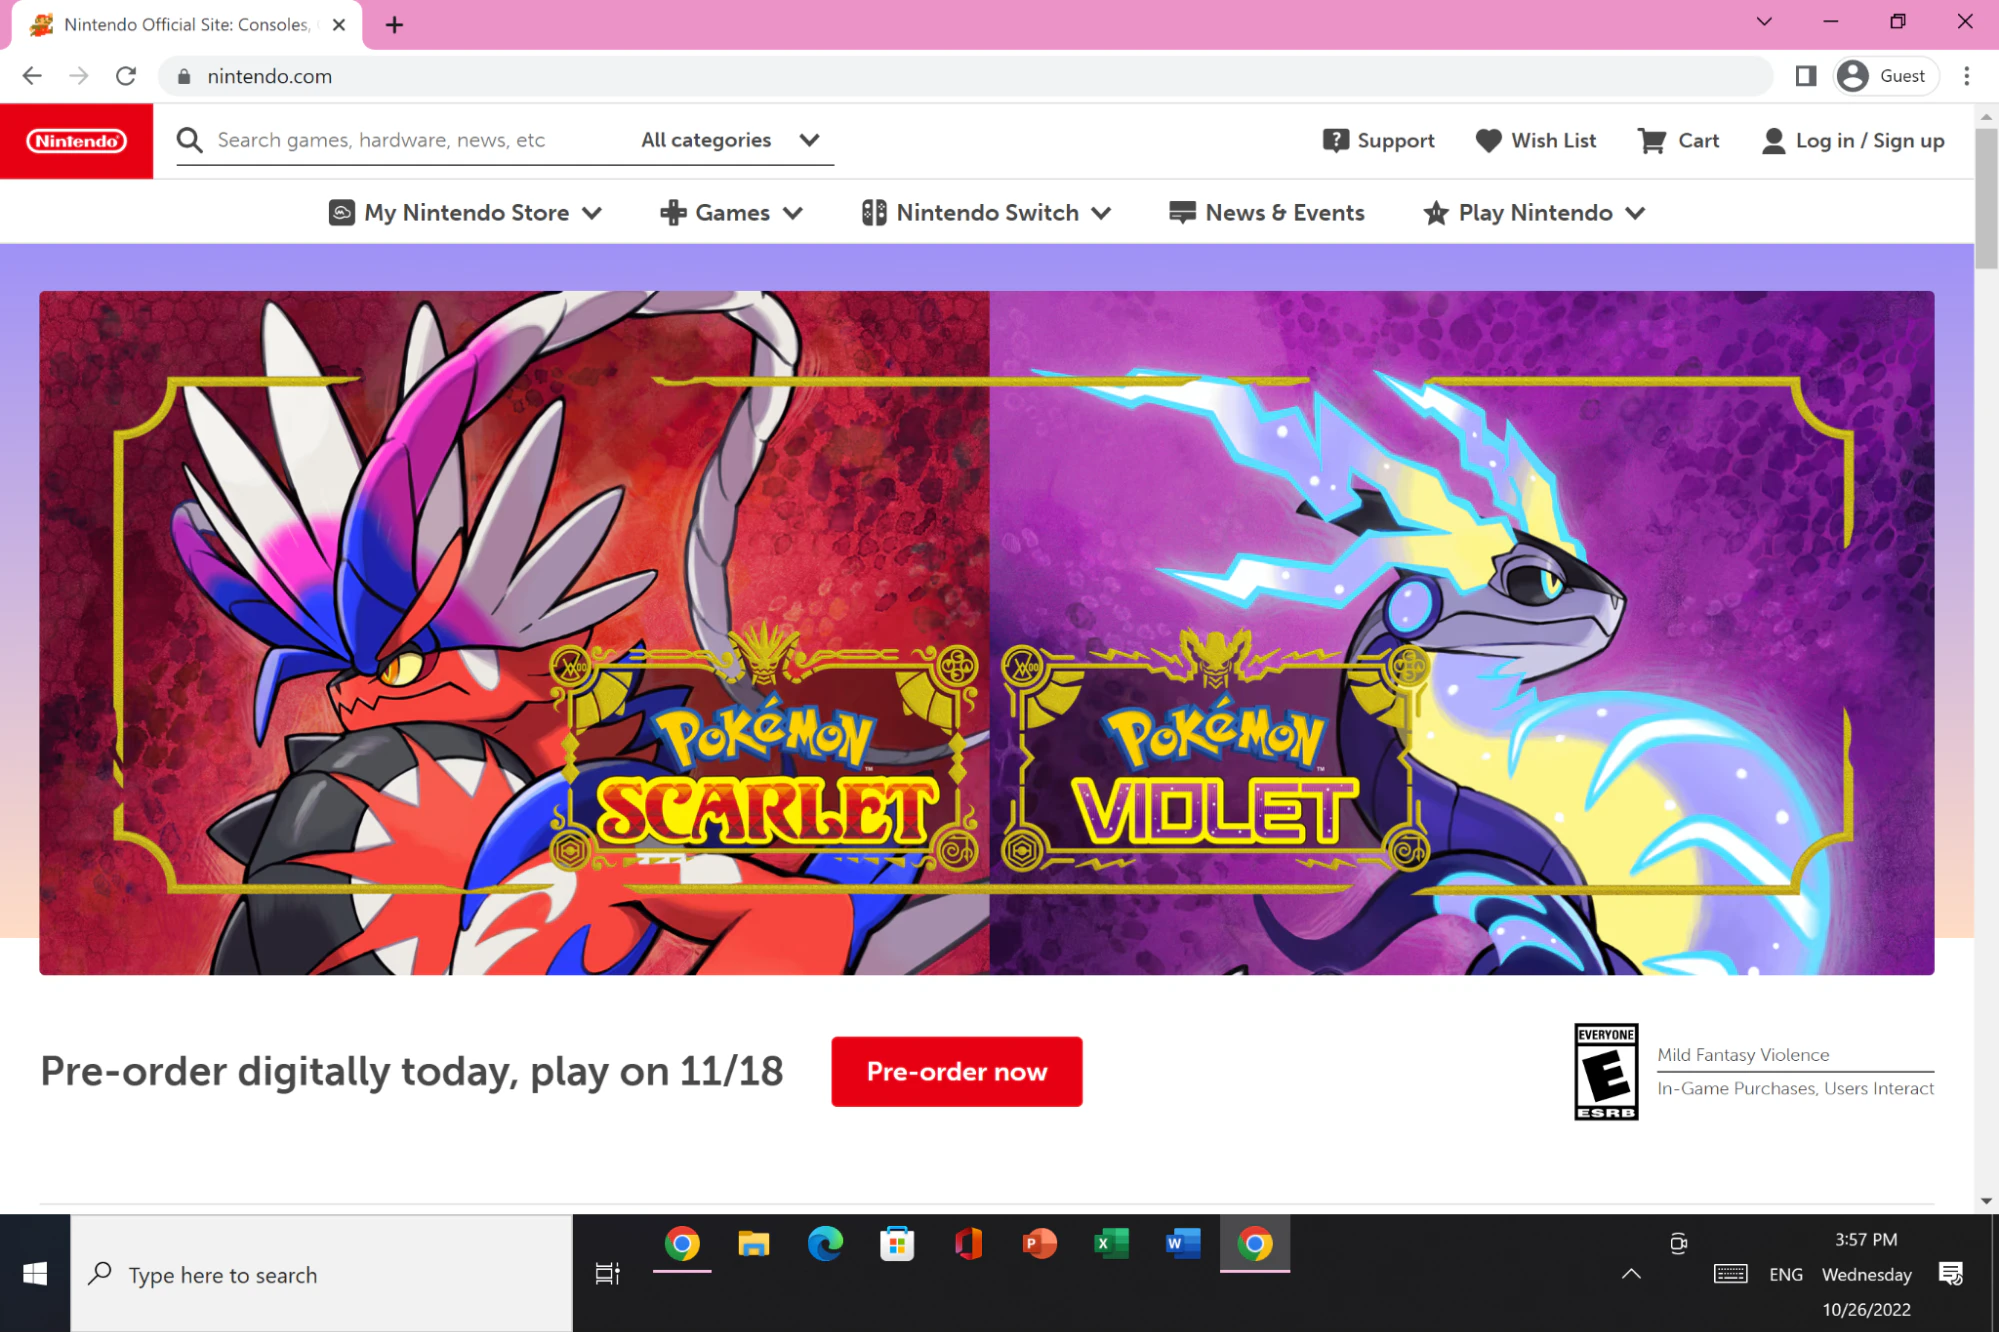This screenshot has height=1333, width=1999.
Task: Click the active Chrome taskbar icon
Action: (1254, 1244)
